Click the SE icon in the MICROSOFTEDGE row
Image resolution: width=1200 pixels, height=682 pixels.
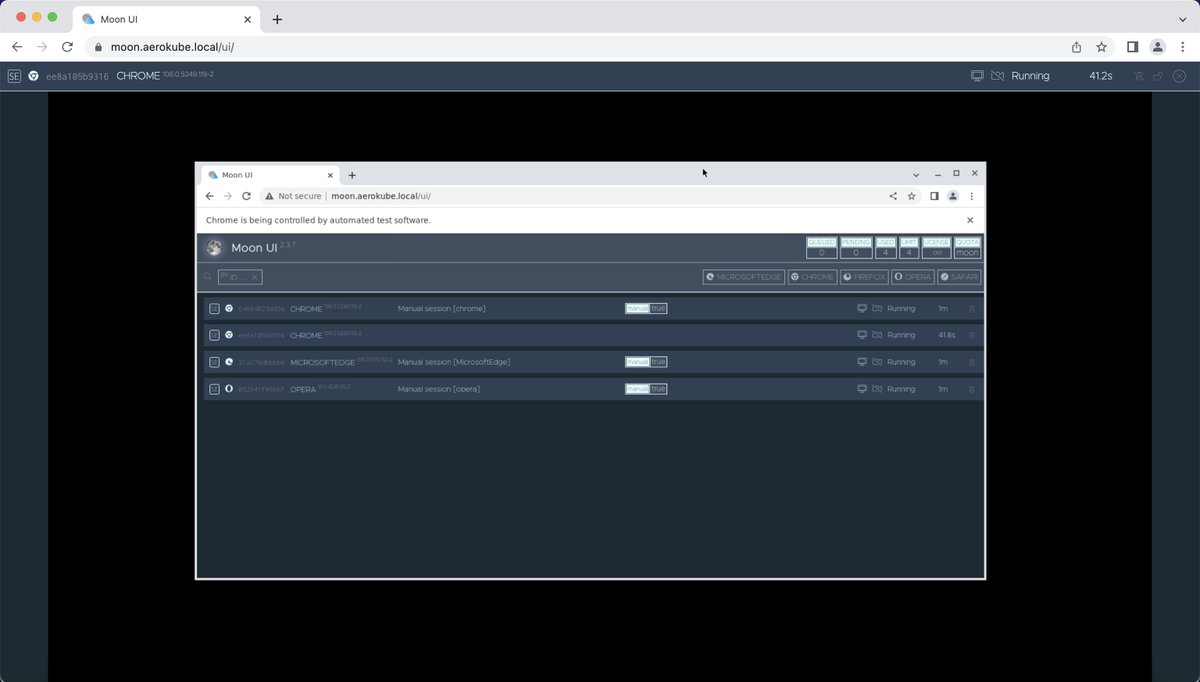(214, 362)
